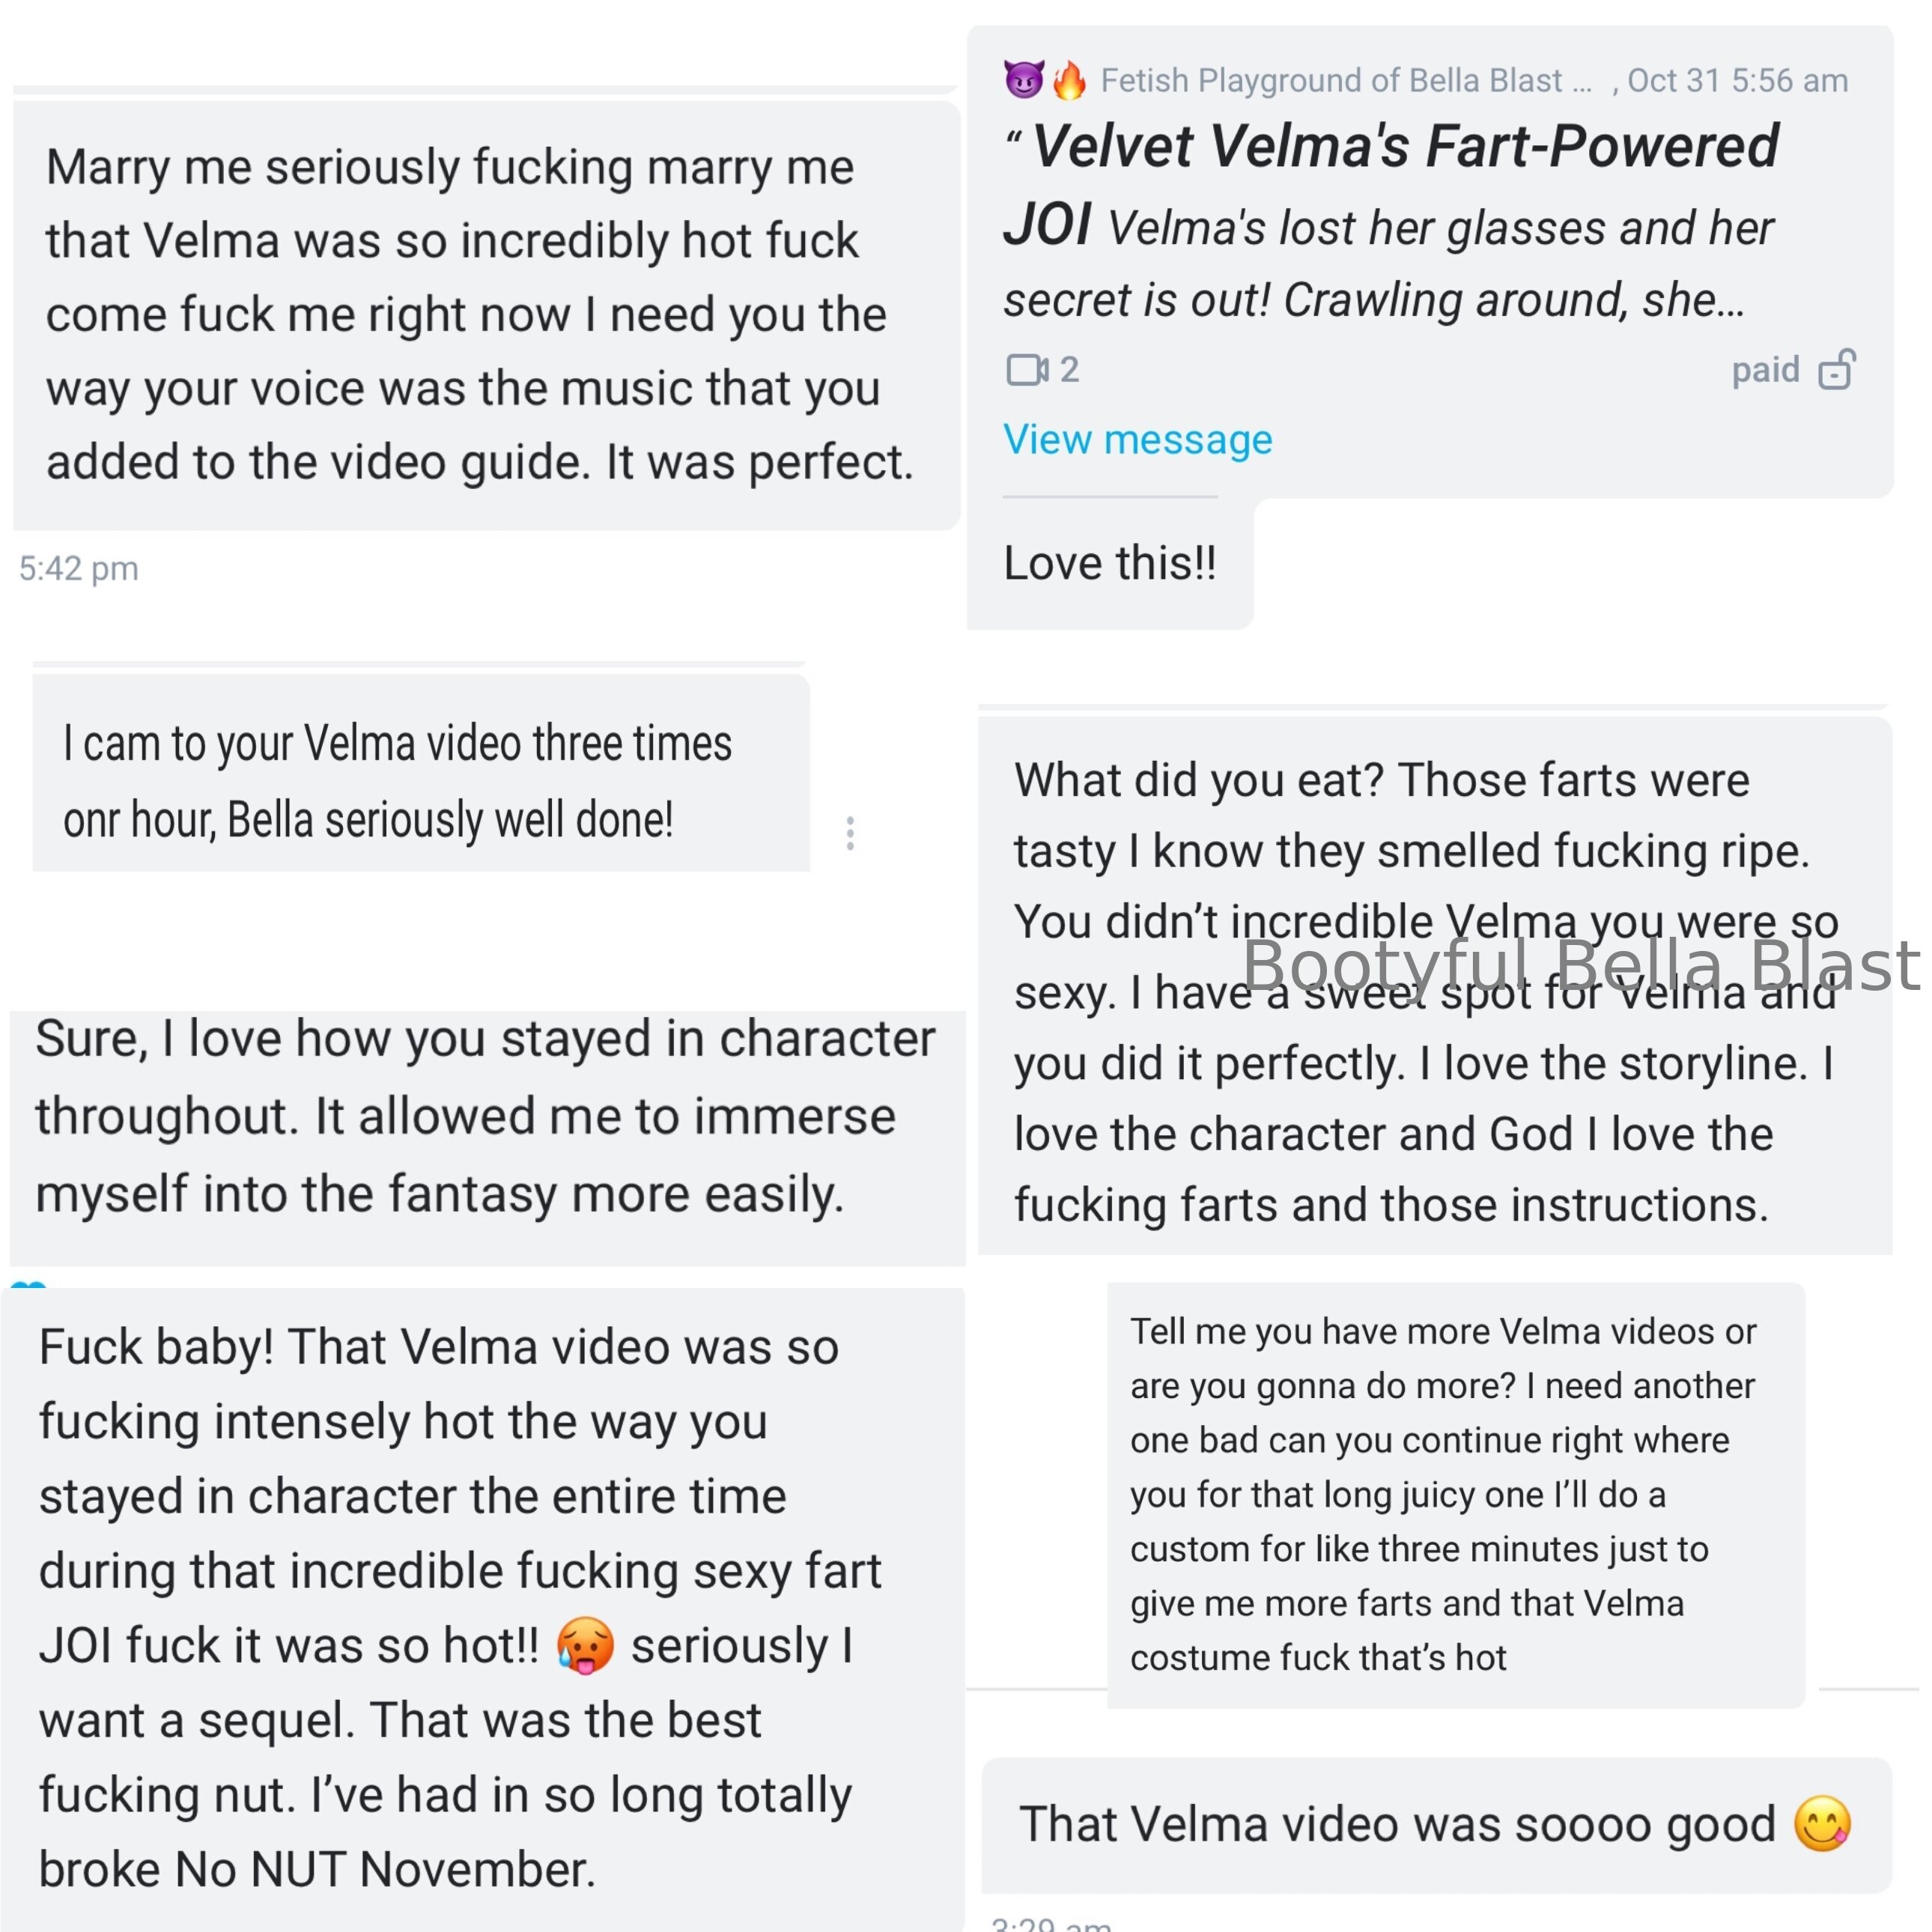Click the small blue heart reaction icon
Screen dimensions: 1932x1932
click(28, 1286)
